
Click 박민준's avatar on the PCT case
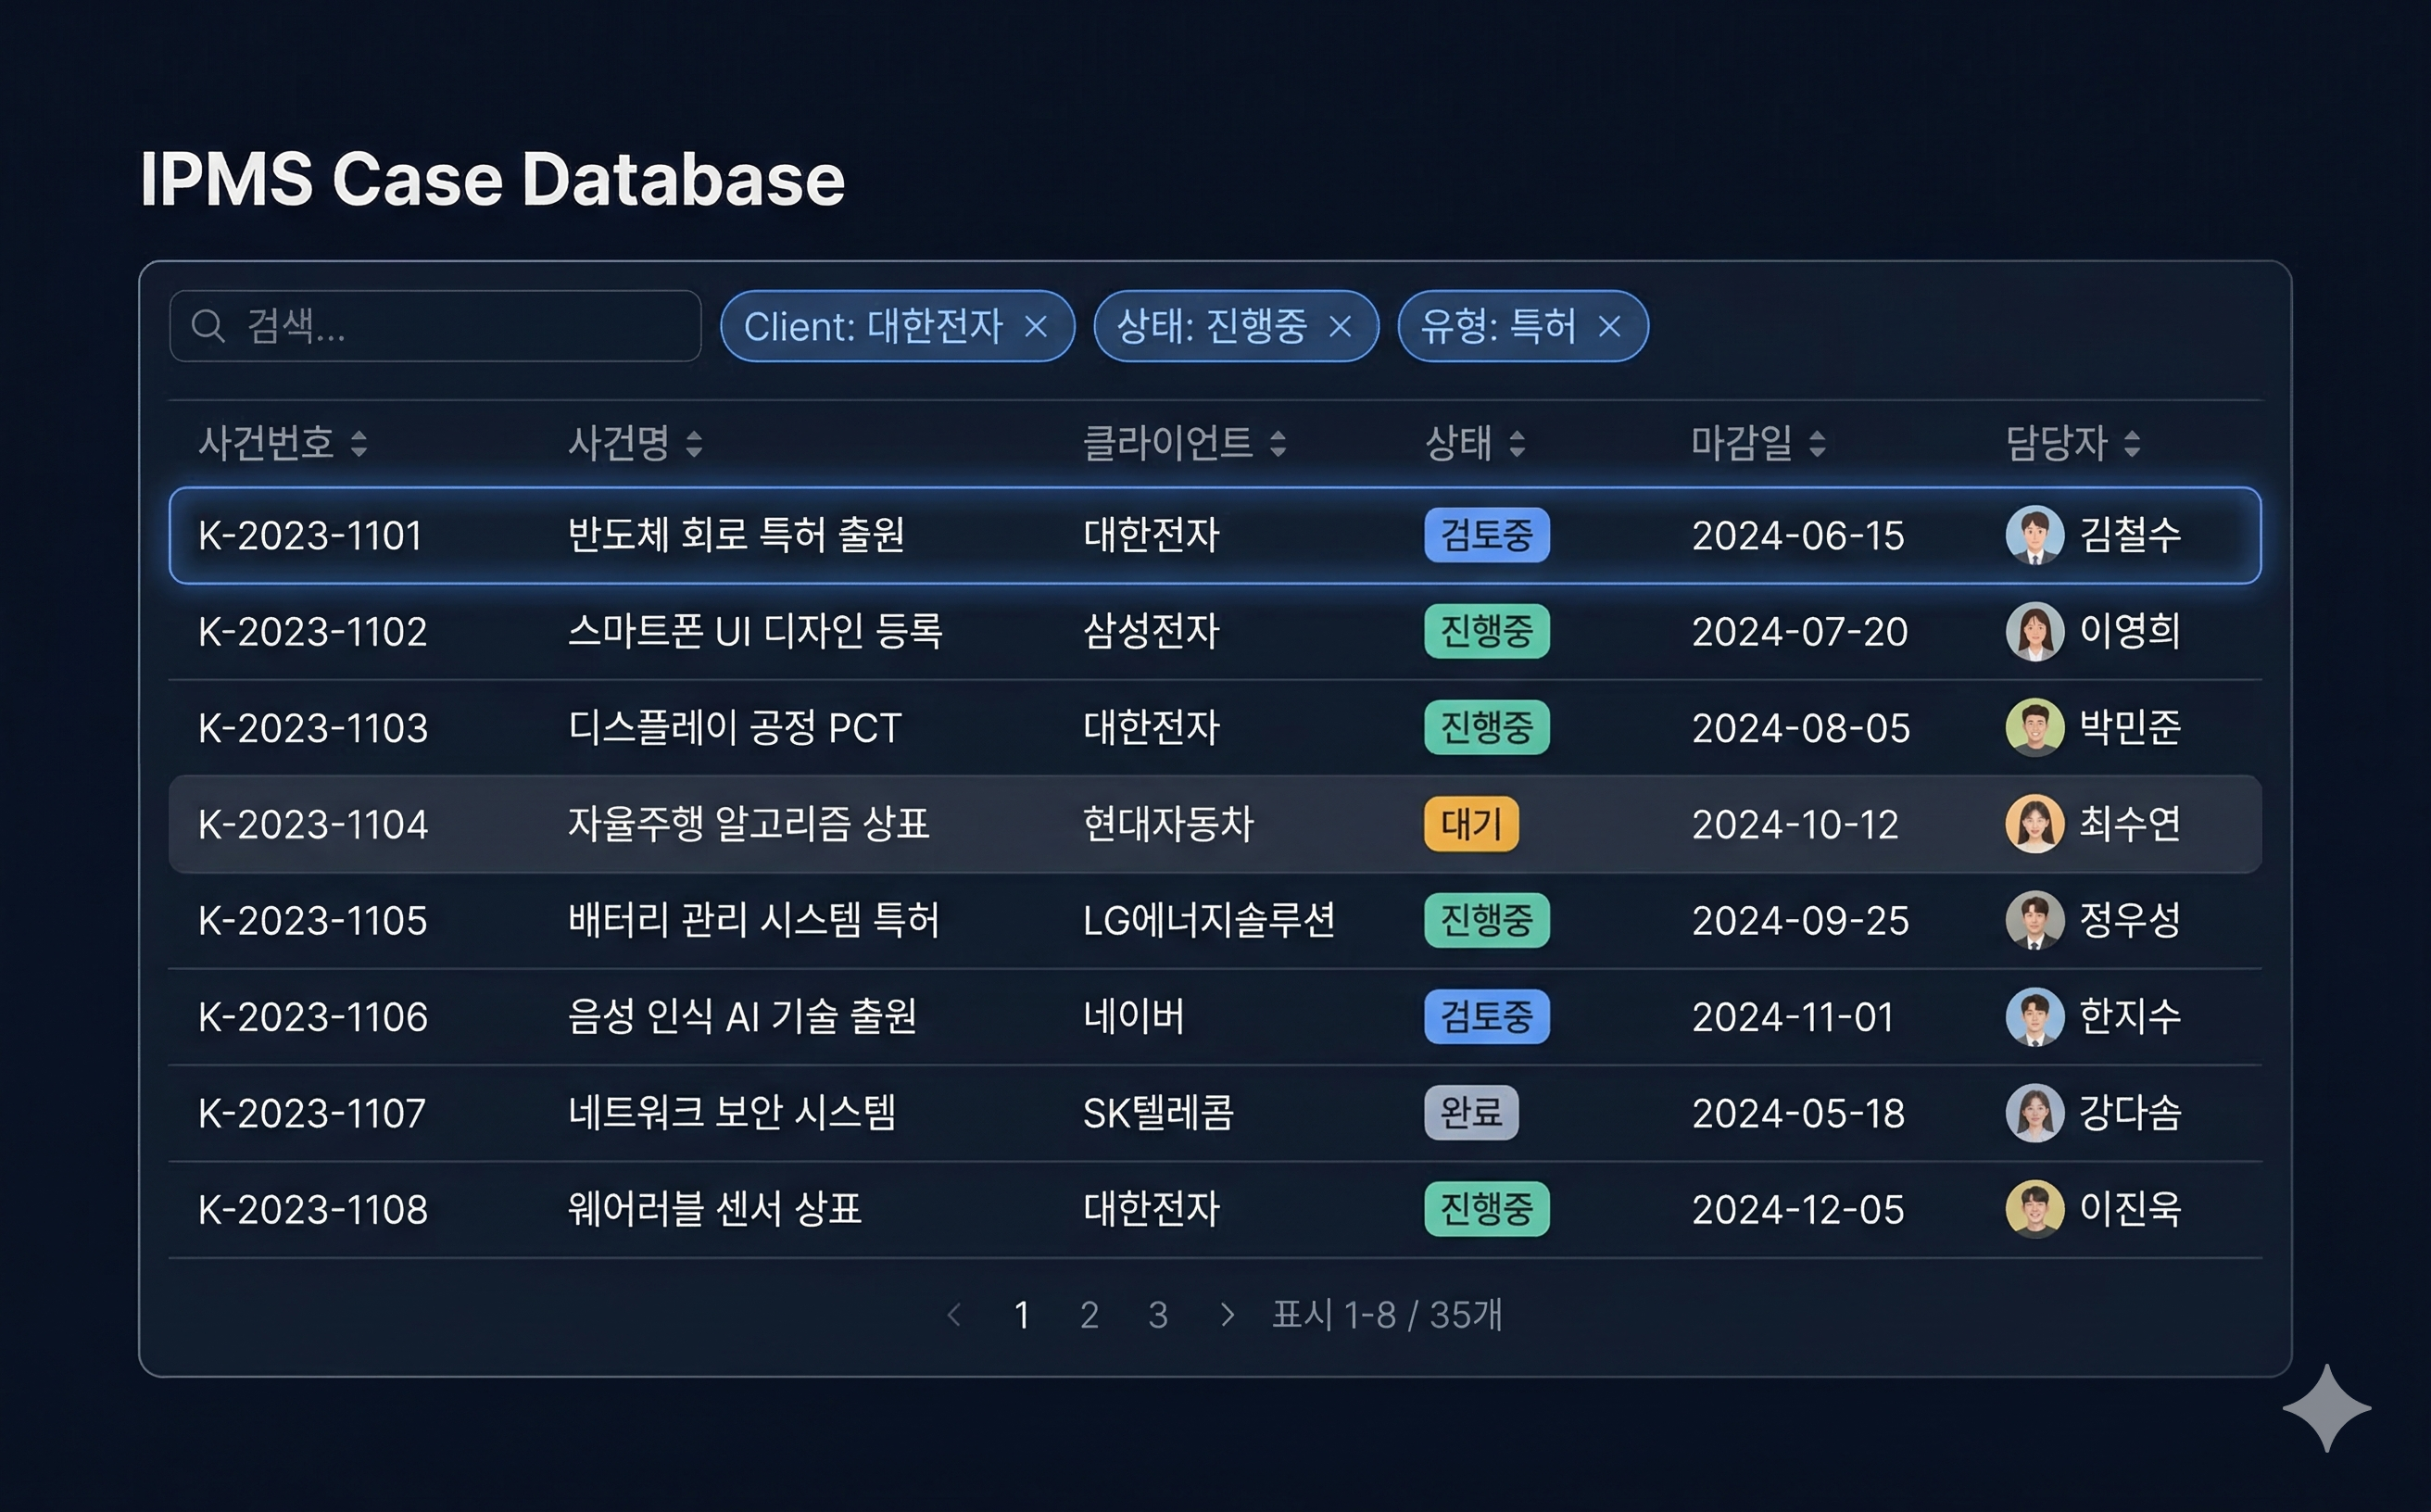pyautogui.click(x=2037, y=728)
